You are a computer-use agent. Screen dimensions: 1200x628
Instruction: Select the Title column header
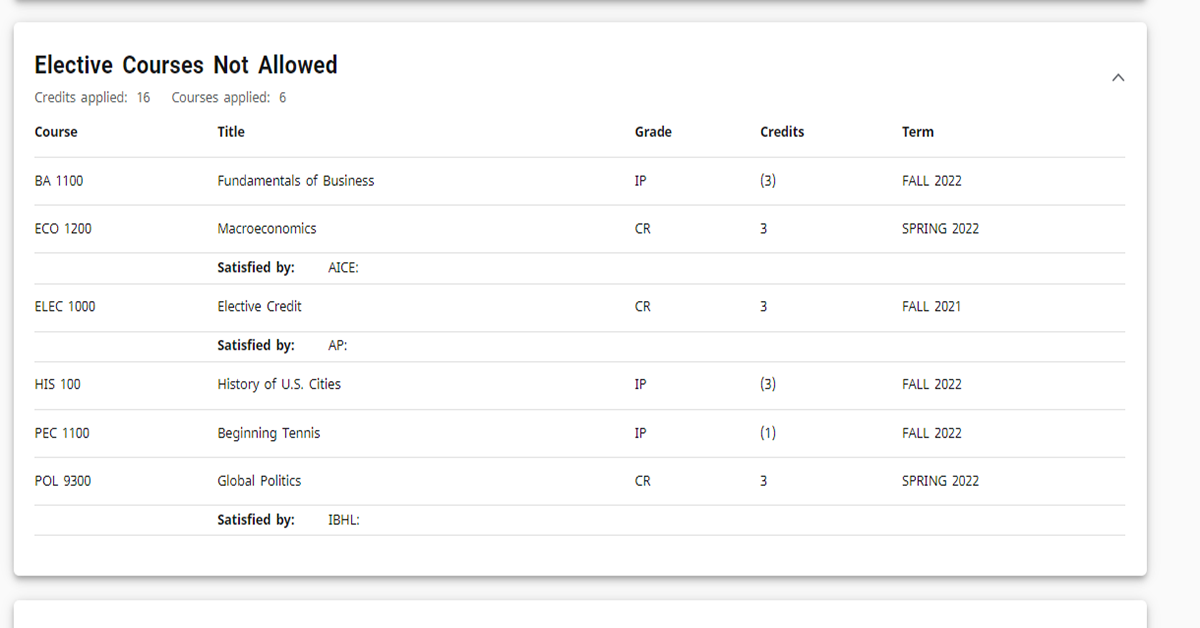pyautogui.click(x=231, y=132)
